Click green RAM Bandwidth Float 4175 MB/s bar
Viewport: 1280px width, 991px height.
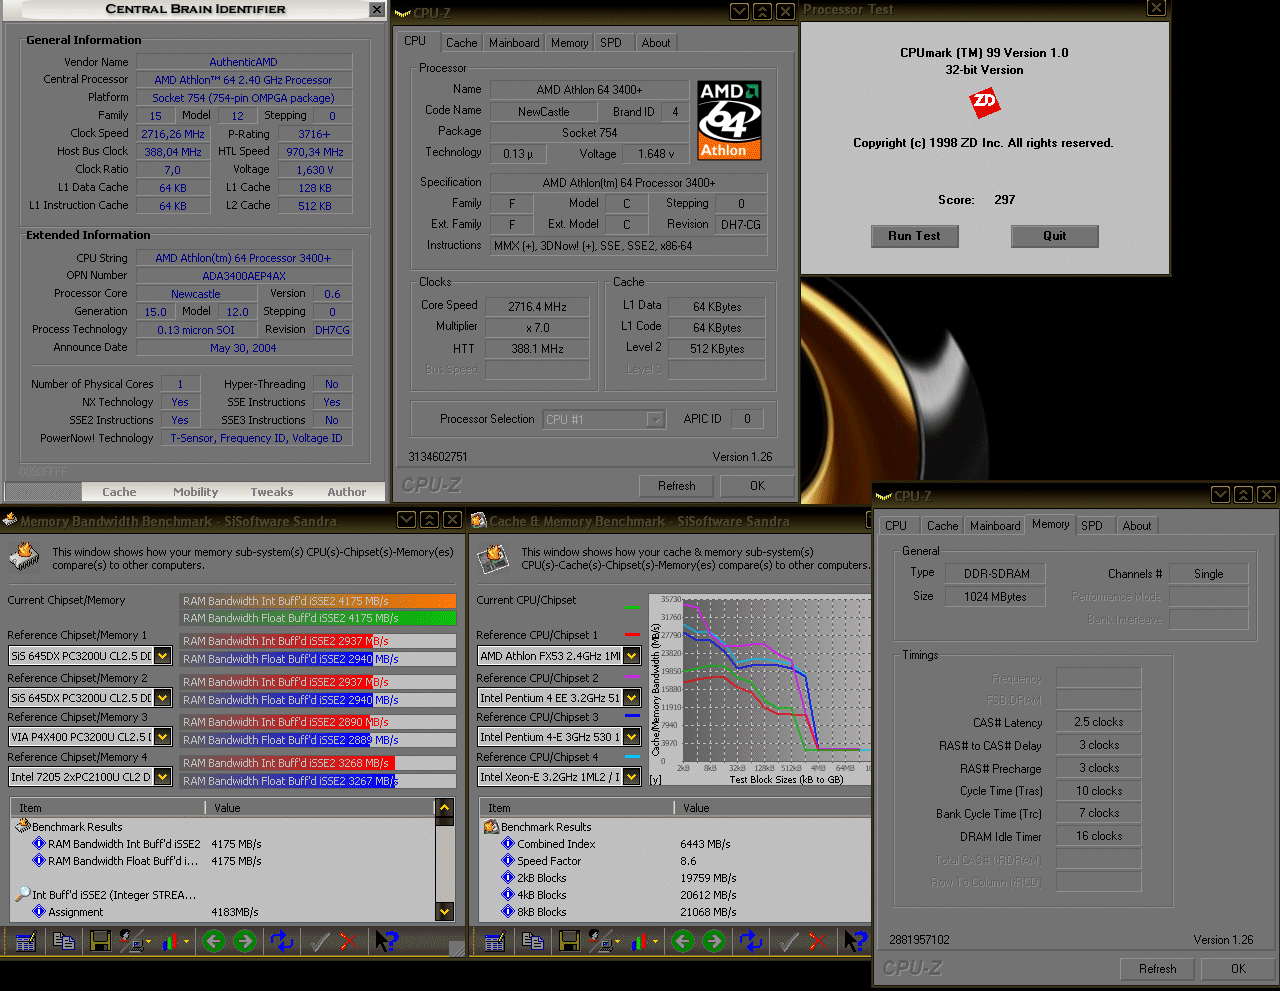[x=318, y=618]
